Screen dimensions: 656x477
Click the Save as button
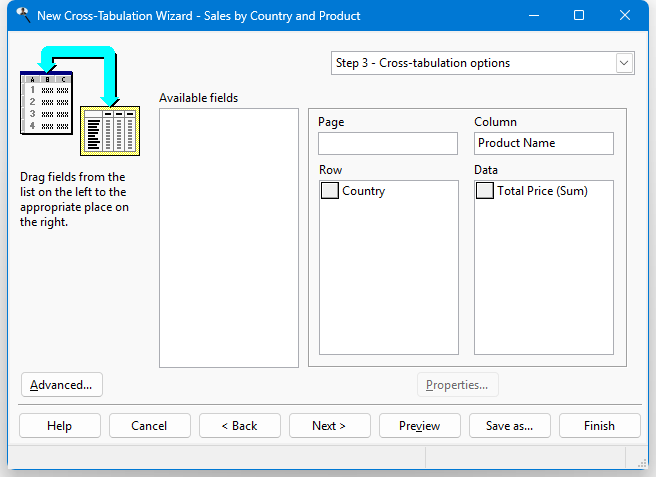(x=509, y=425)
